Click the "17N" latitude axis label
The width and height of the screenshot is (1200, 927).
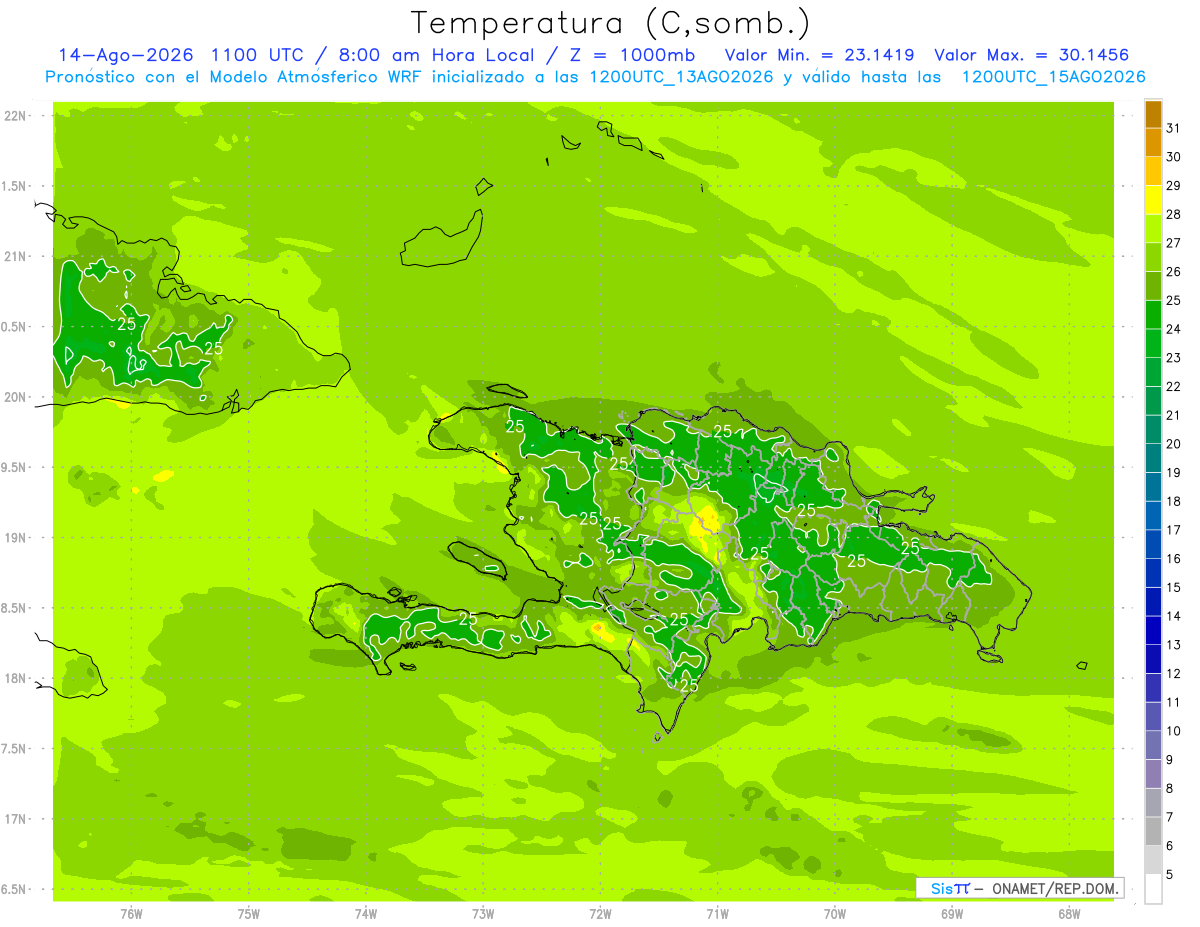pos(16,819)
